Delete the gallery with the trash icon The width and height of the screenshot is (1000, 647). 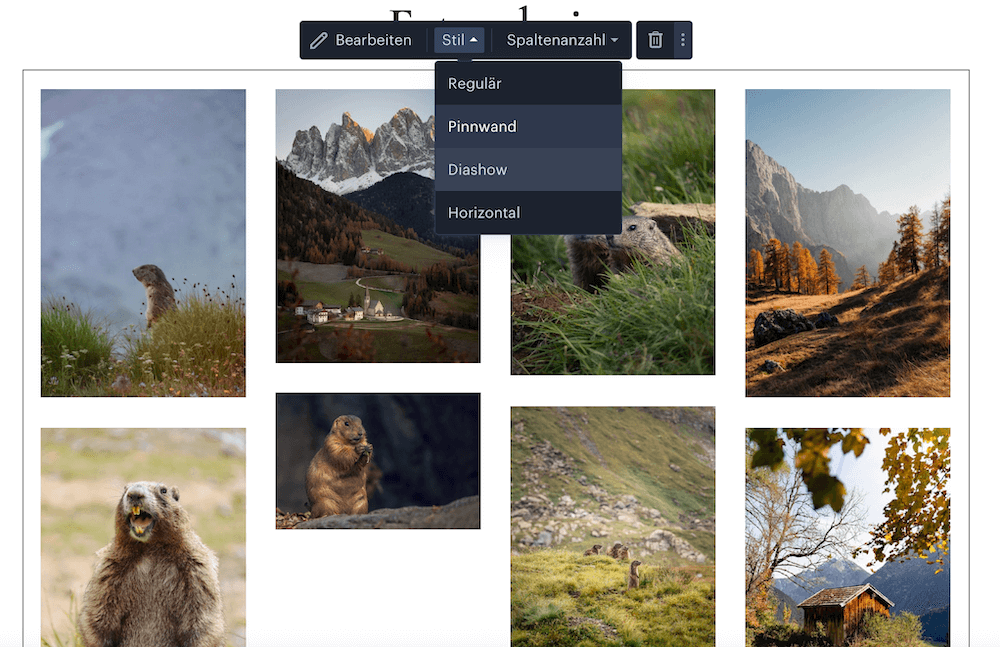[x=655, y=40]
